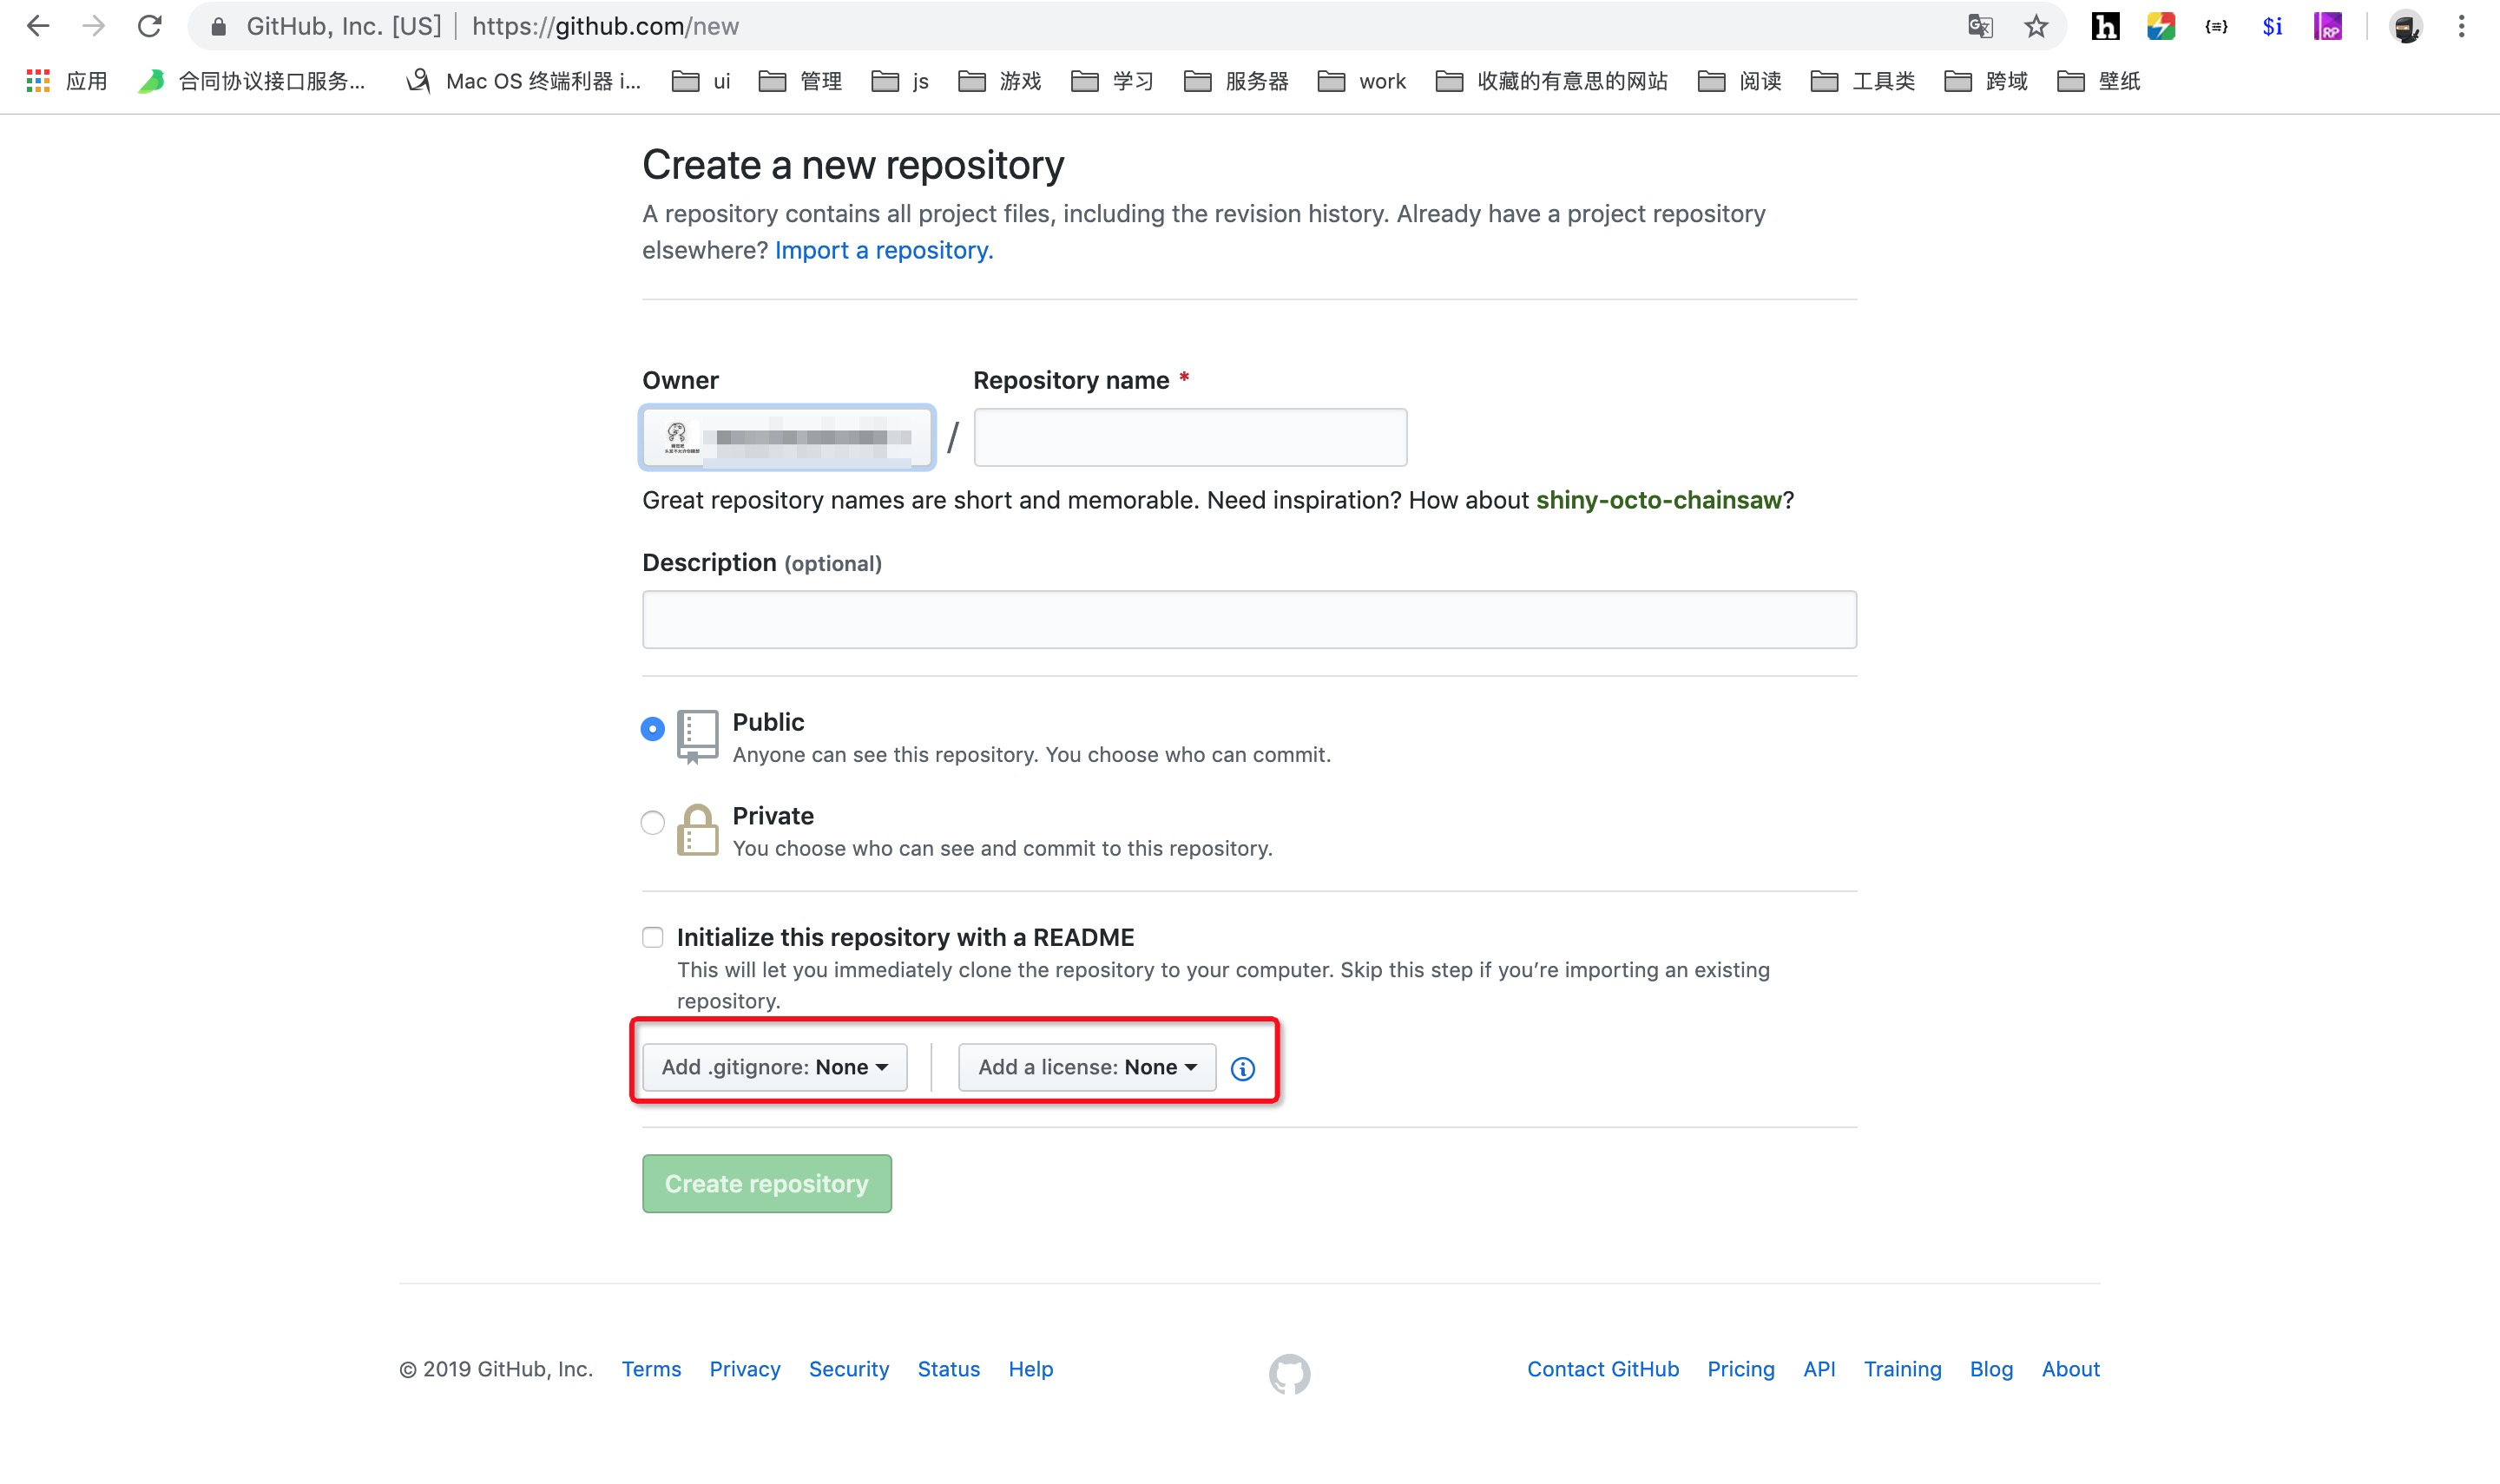The image size is (2500, 1484).
Task: Click the license info circle icon
Action: tap(1242, 1069)
